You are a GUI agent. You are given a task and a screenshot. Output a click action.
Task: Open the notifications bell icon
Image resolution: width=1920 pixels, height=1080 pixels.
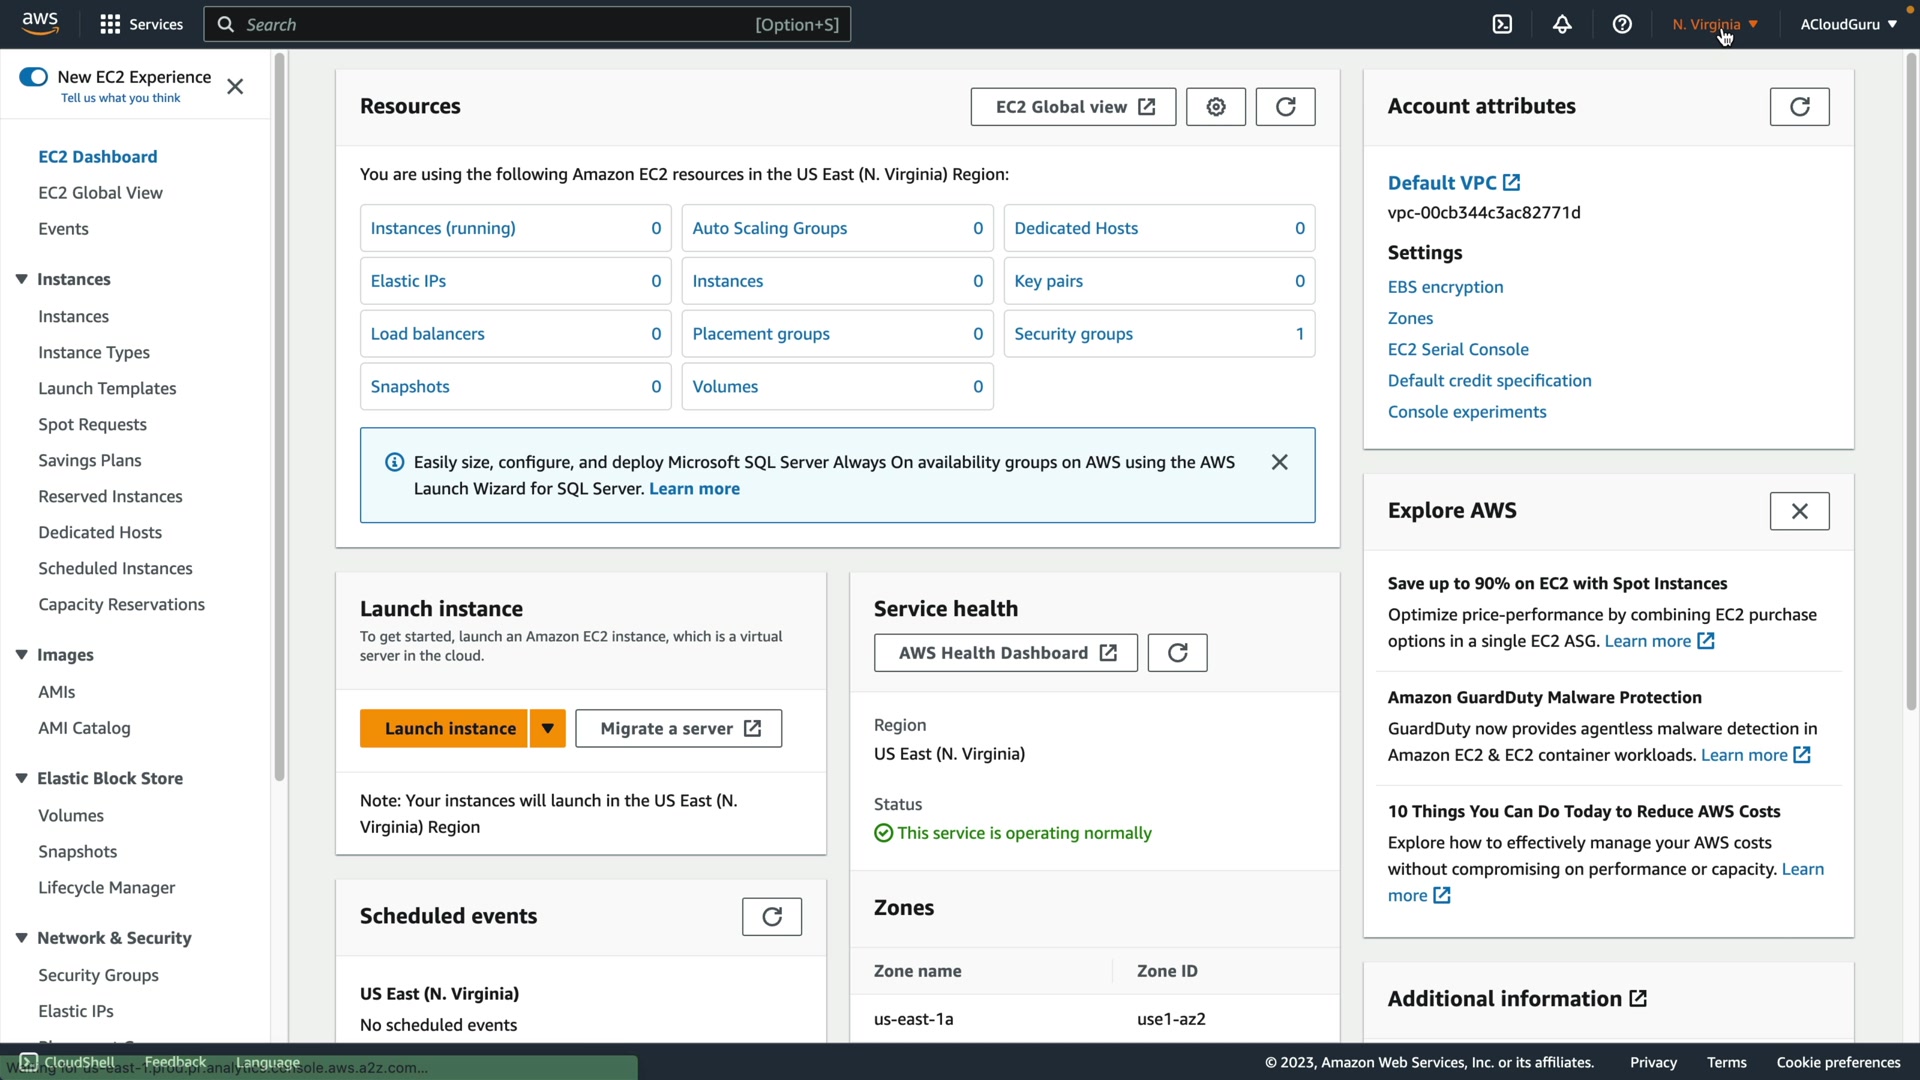point(1562,24)
